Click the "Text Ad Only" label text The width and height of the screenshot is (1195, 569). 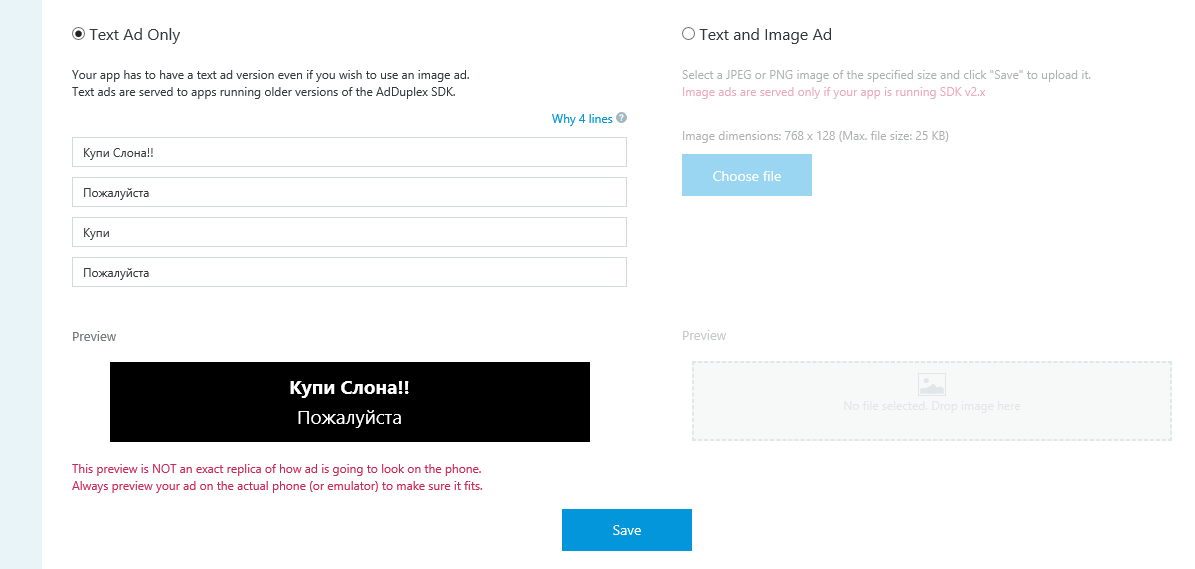tap(135, 35)
